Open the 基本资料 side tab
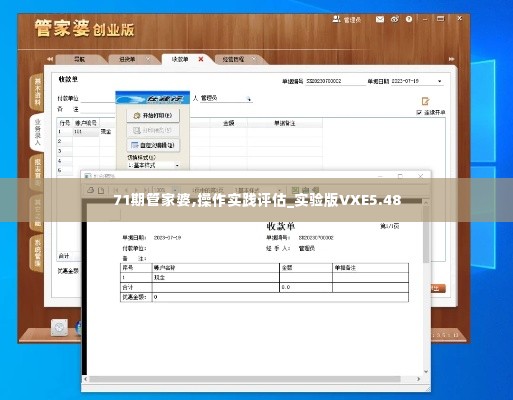Image resolution: width=513 pixels, height=400 pixels. (37, 91)
